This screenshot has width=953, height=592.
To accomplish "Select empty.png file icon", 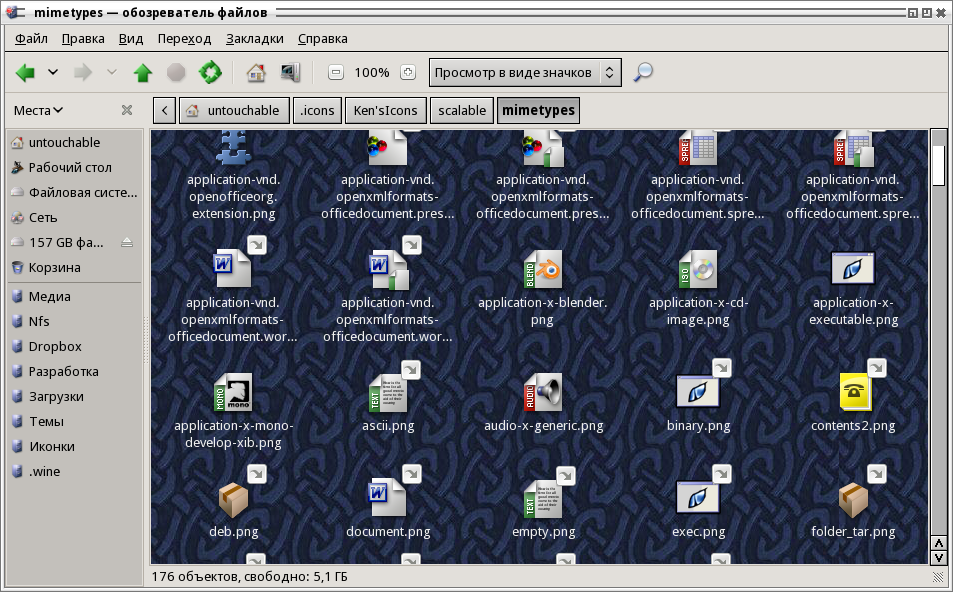I will pos(543,498).
